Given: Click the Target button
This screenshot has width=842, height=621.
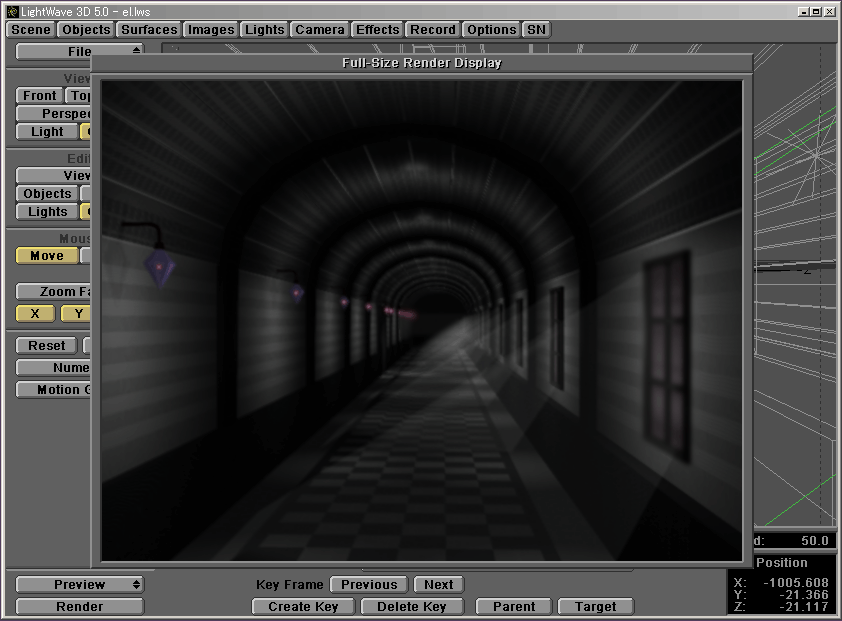Looking at the screenshot, I should [595, 607].
